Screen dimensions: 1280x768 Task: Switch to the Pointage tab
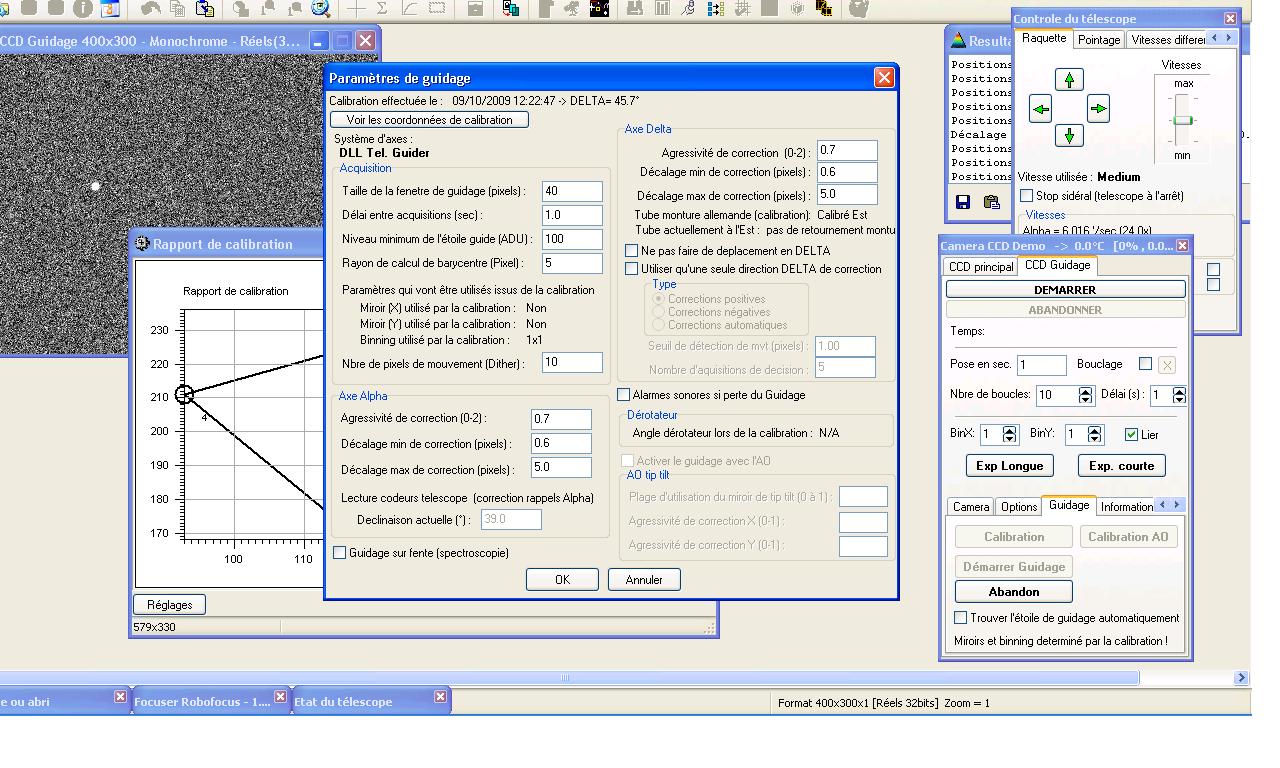click(x=1098, y=40)
